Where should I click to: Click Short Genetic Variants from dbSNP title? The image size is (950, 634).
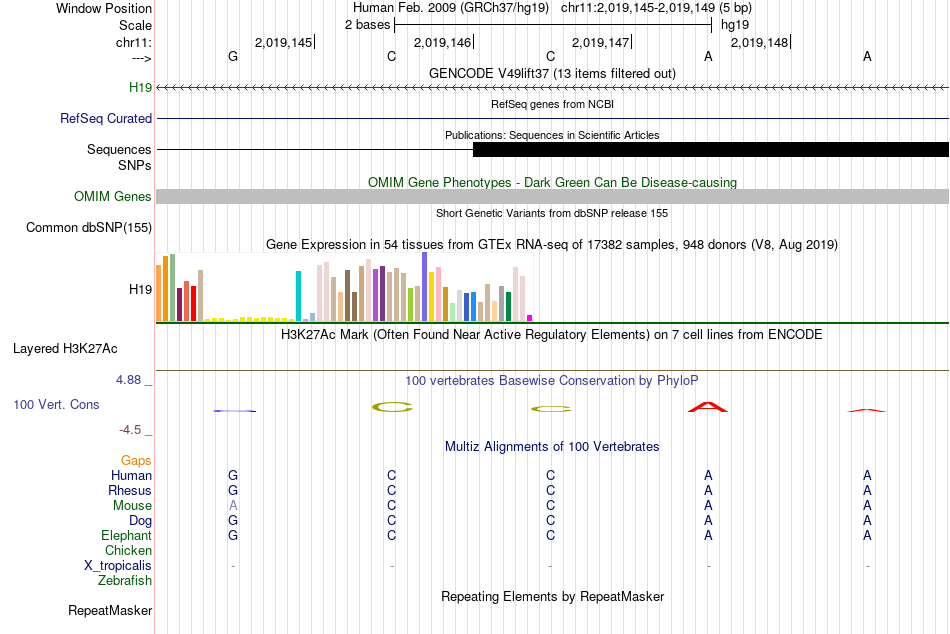[x=552, y=213]
